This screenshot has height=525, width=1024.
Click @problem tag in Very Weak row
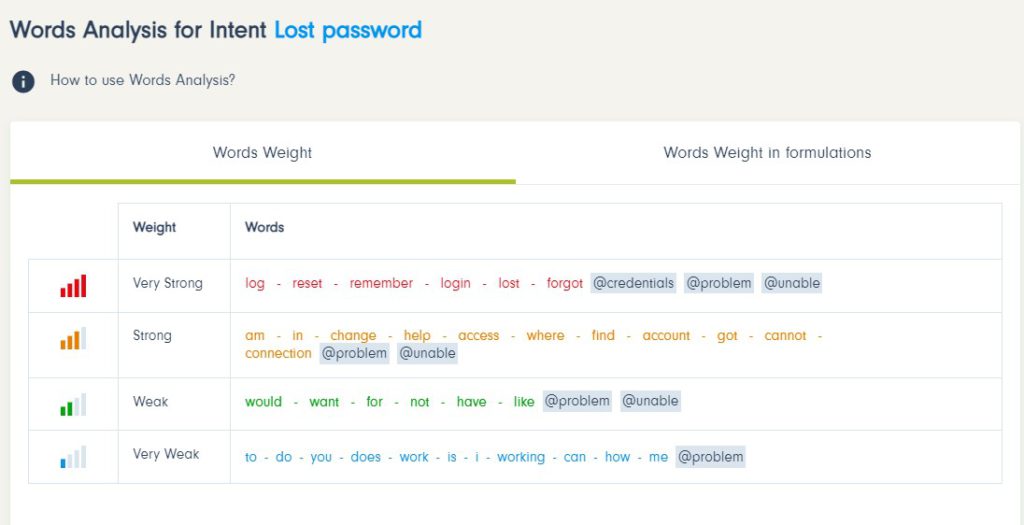[711, 456]
